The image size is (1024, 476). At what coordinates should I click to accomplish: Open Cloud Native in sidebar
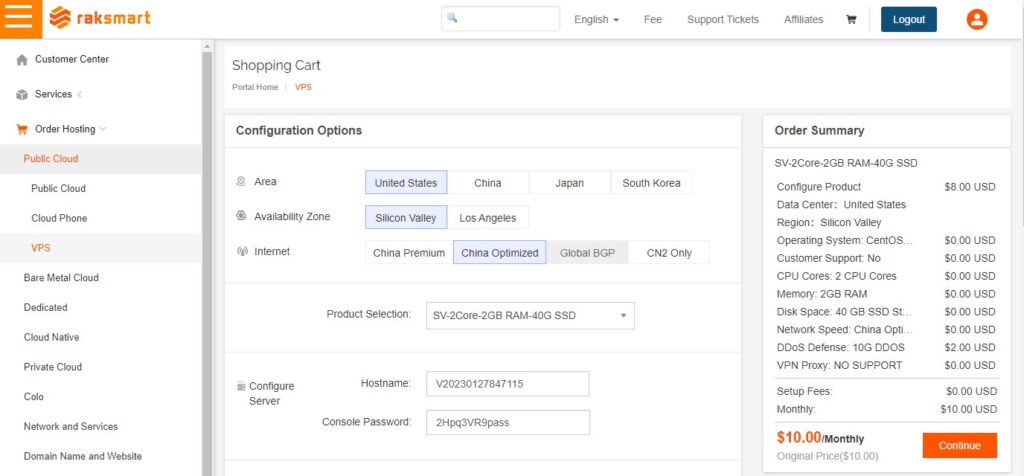pyautogui.click(x=51, y=337)
